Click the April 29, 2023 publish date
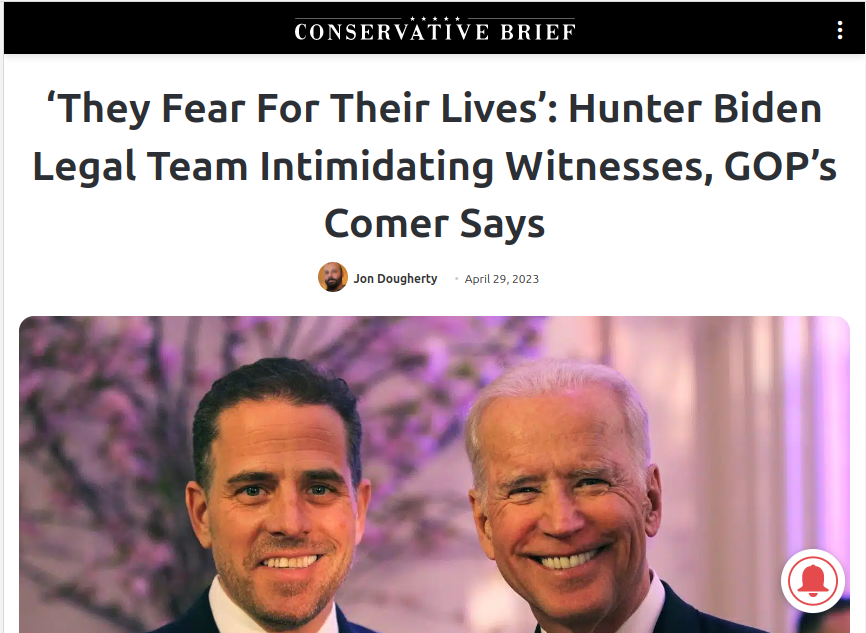 (x=501, y=279)
